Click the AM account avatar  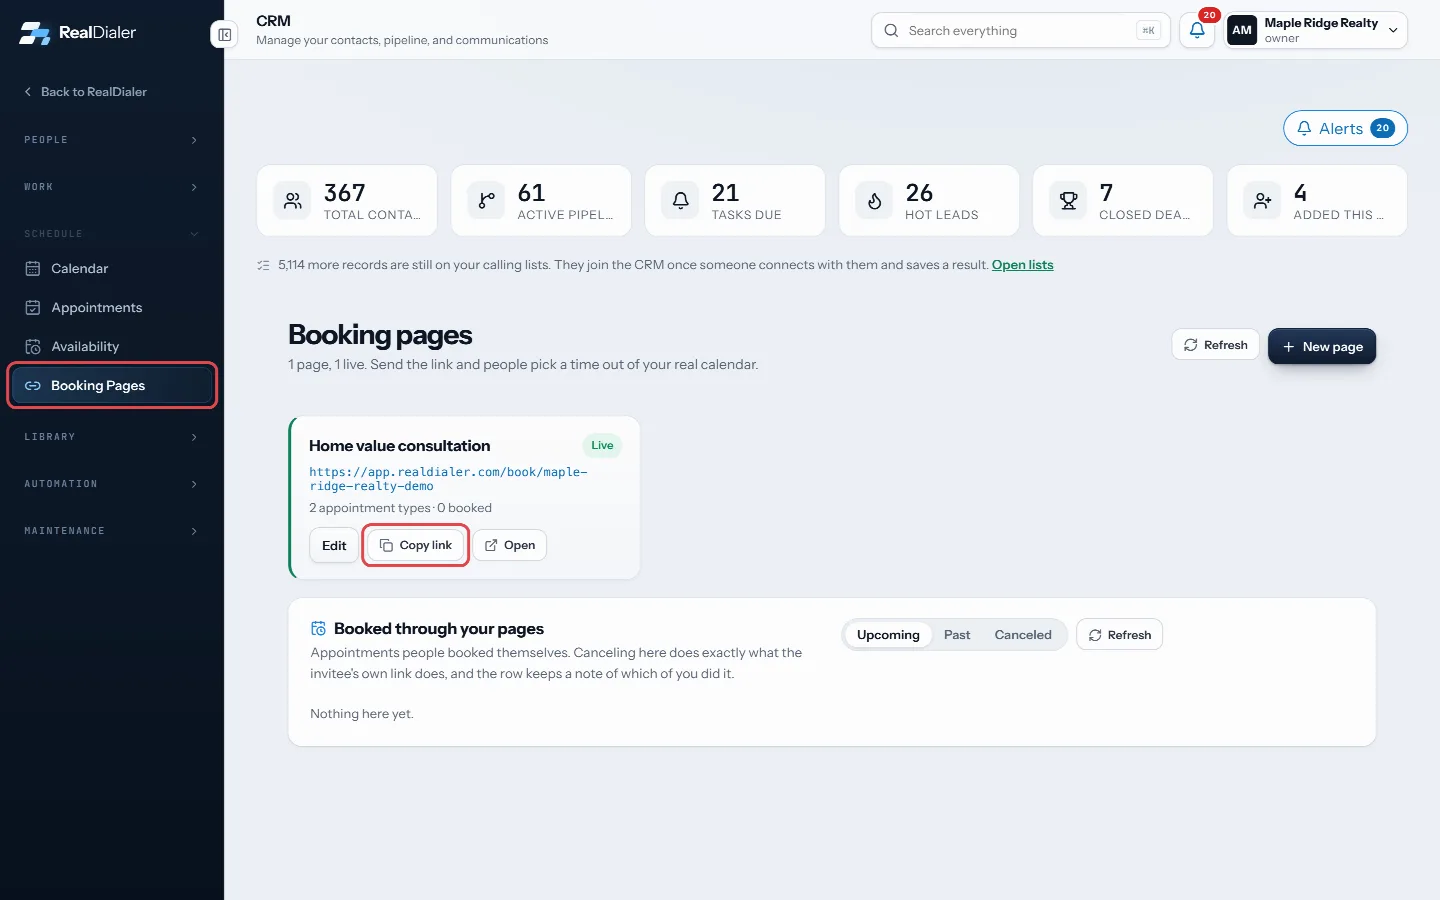(1242, 30)
